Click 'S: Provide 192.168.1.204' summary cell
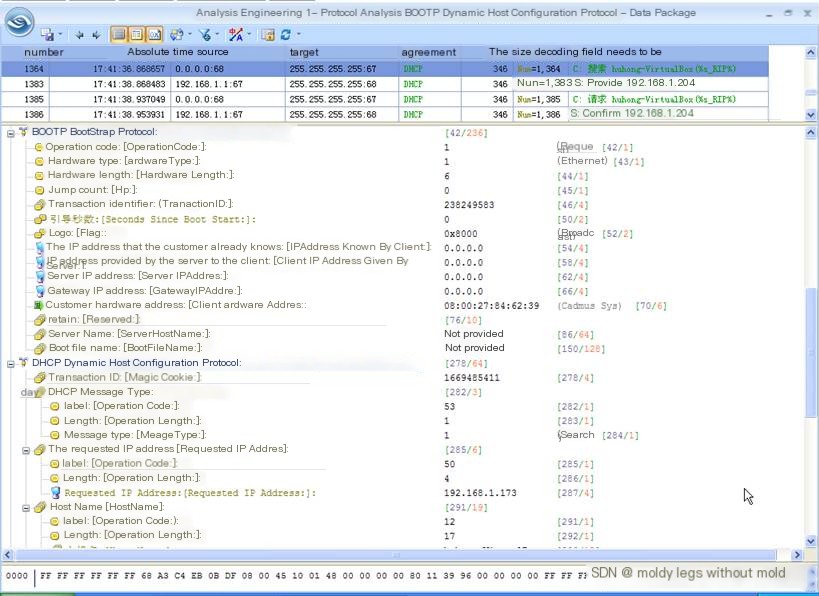 click(x=635, y=83)
